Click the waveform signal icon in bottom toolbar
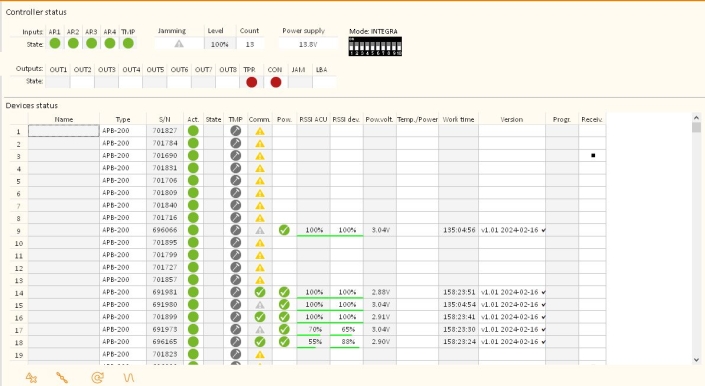 coord(129,377)
